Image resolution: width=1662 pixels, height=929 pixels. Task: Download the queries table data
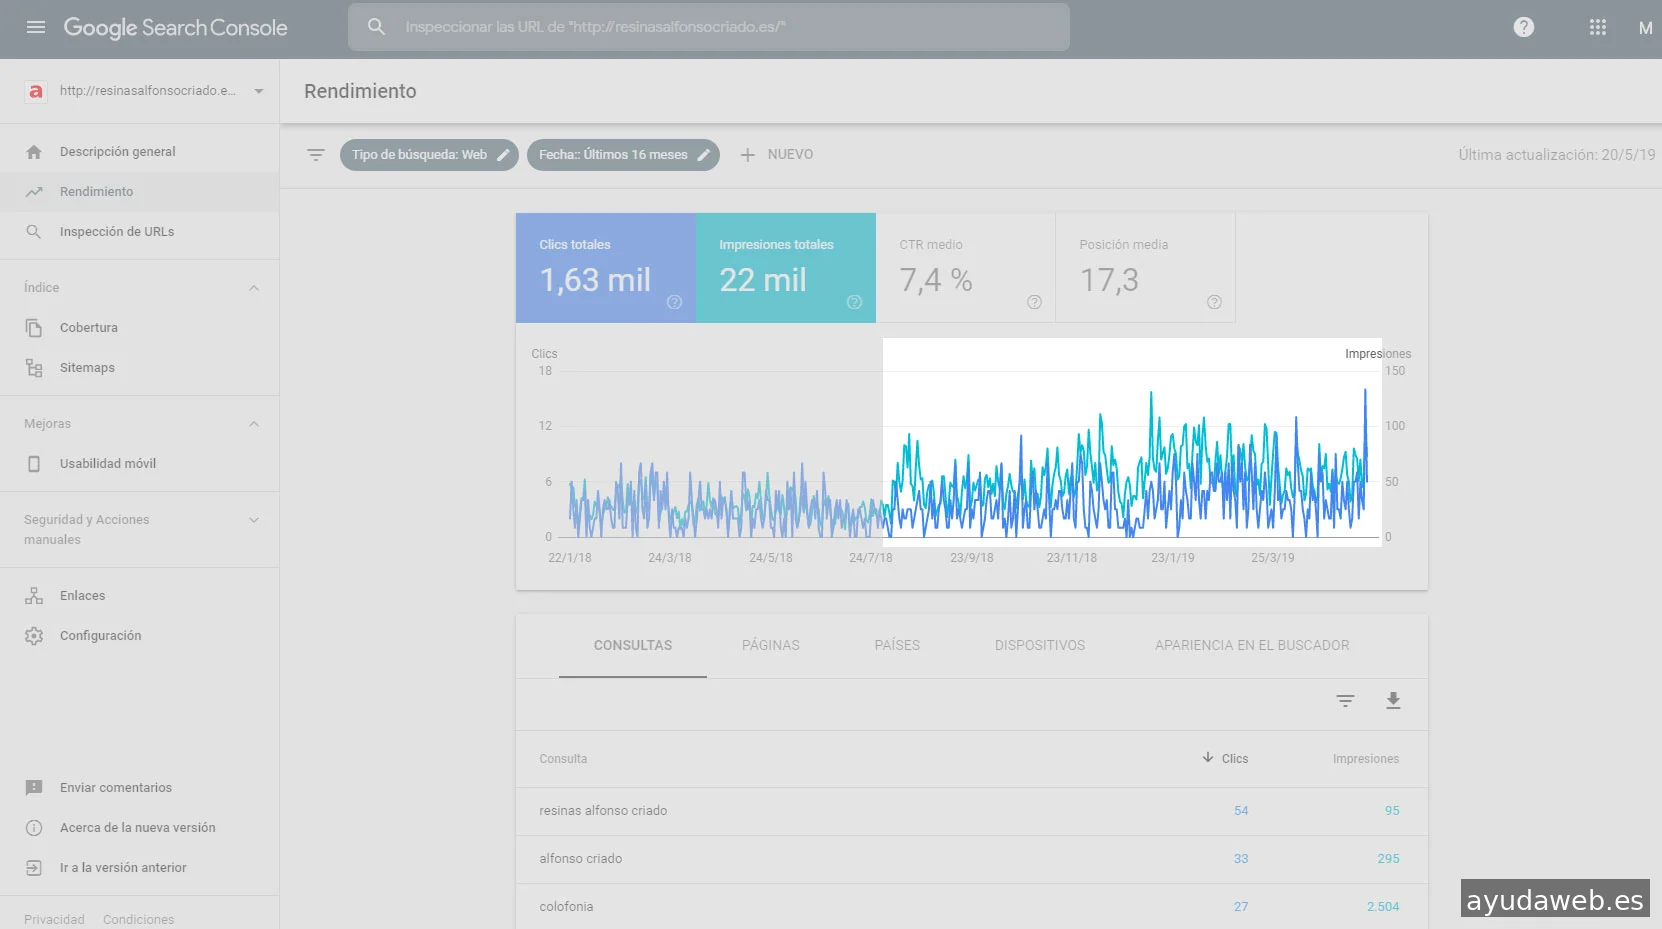coord(1392,701)
